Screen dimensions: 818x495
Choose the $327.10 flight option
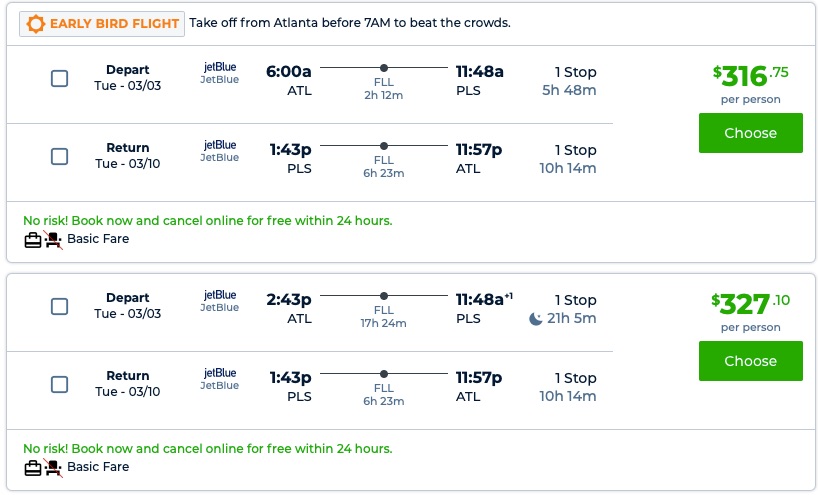pos(750,361)
